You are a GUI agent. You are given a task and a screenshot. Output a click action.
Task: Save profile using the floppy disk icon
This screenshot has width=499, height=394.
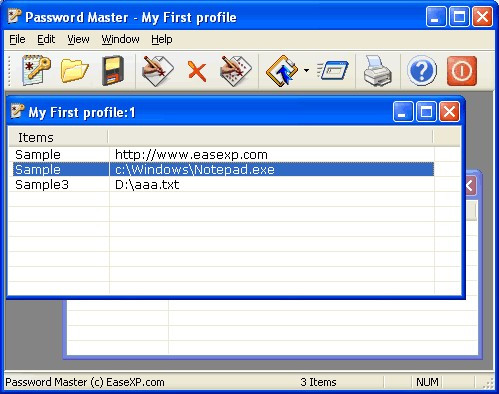tap(113, 70)
